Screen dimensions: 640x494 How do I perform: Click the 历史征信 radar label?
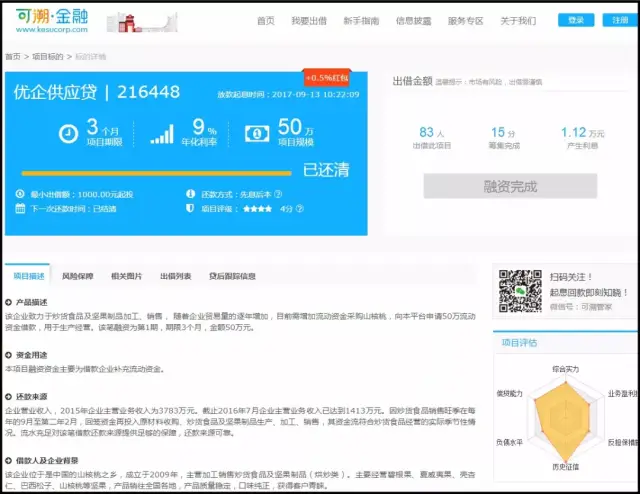point(565,467)
